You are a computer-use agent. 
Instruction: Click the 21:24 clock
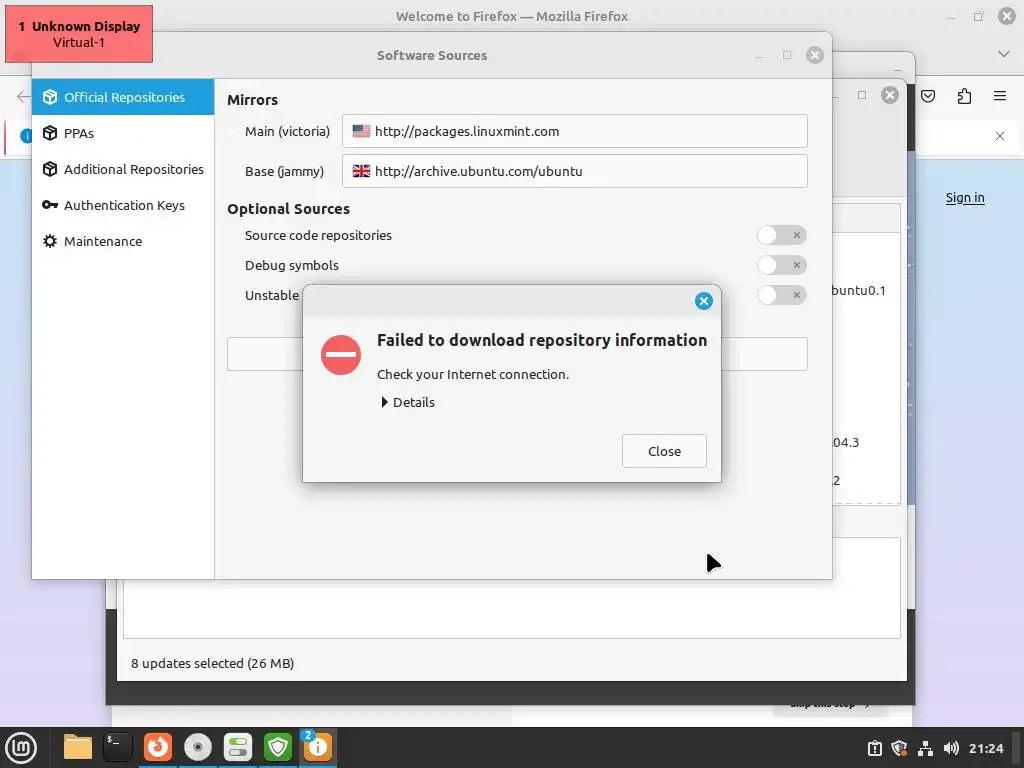(985, 748)
